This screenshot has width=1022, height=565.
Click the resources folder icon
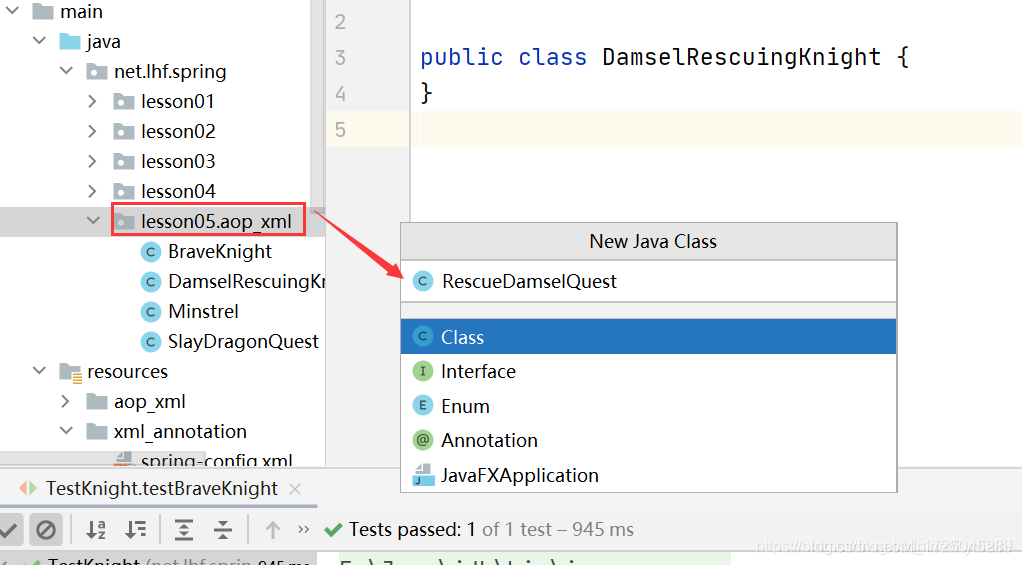pyautogui.click(x=70, y=371)
